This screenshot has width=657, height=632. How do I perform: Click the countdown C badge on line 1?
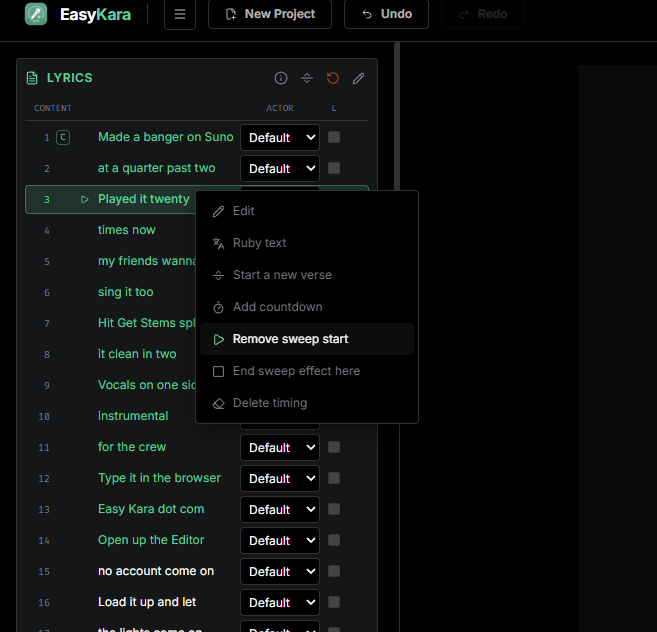63,137
